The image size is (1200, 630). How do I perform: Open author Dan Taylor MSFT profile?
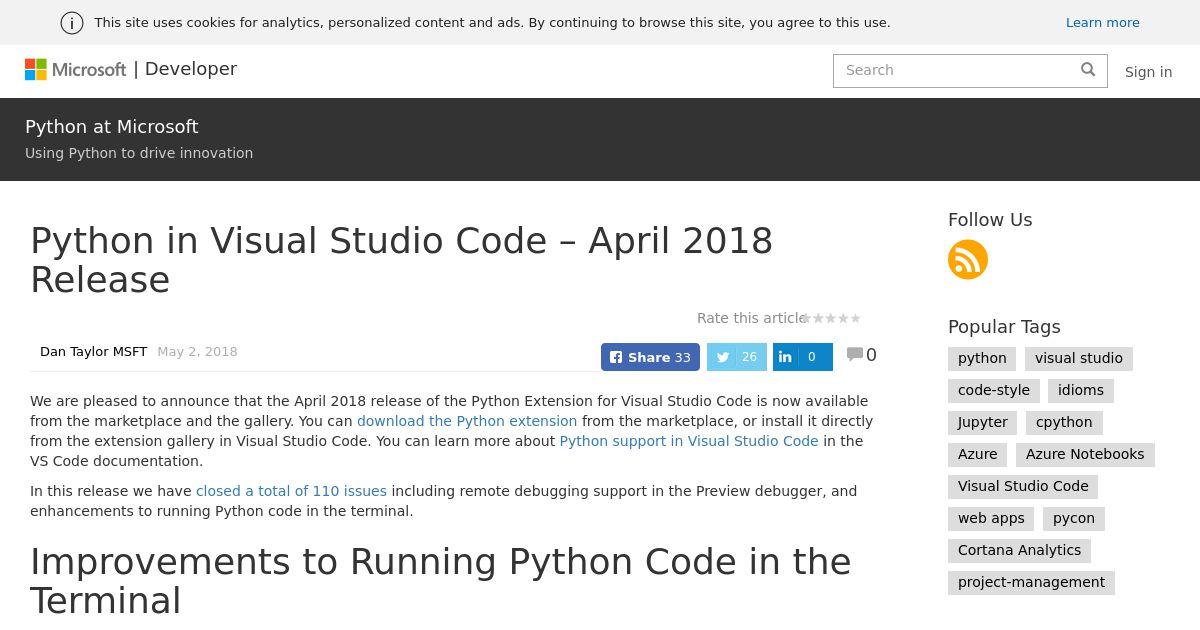(x=93, y=352)
